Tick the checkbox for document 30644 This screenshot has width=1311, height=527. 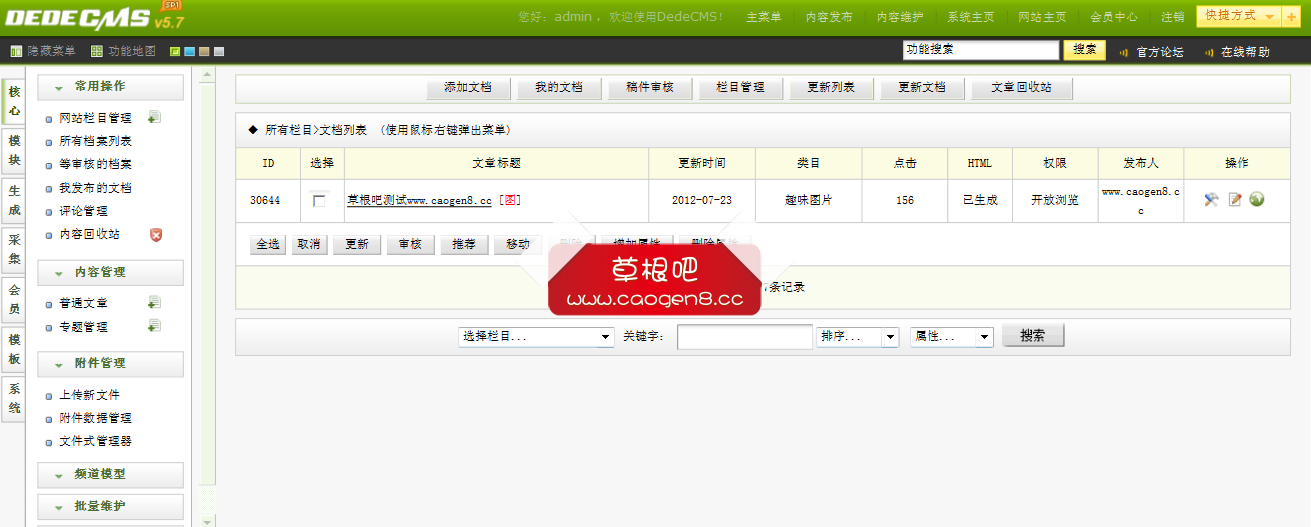319,201
